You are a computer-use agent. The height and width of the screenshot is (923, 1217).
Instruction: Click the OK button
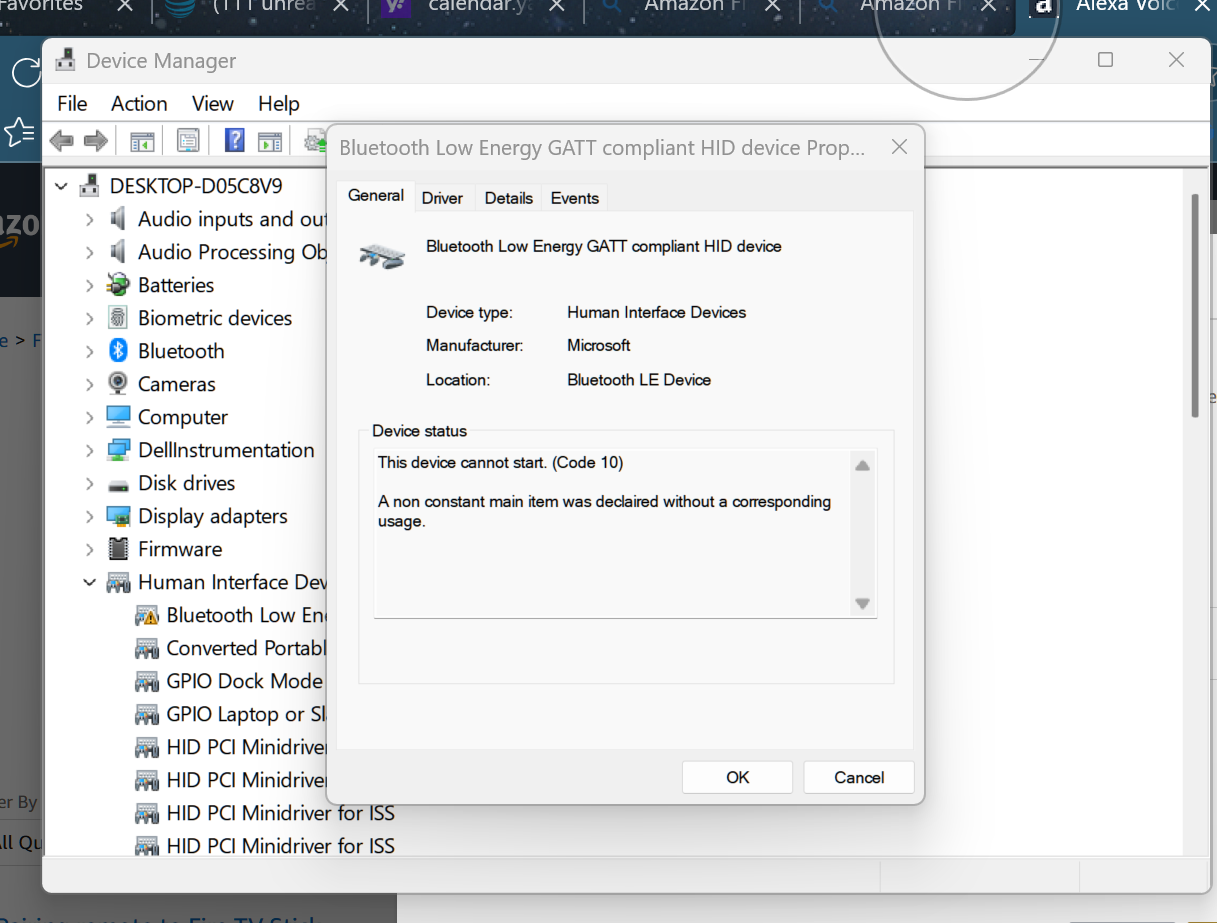point(737,777)
